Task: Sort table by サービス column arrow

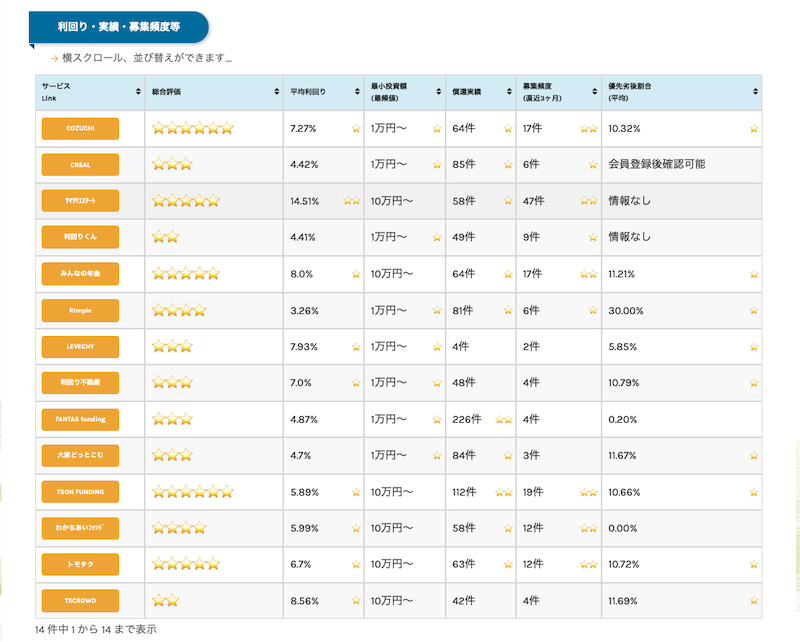Action: [x=138, y=91]
